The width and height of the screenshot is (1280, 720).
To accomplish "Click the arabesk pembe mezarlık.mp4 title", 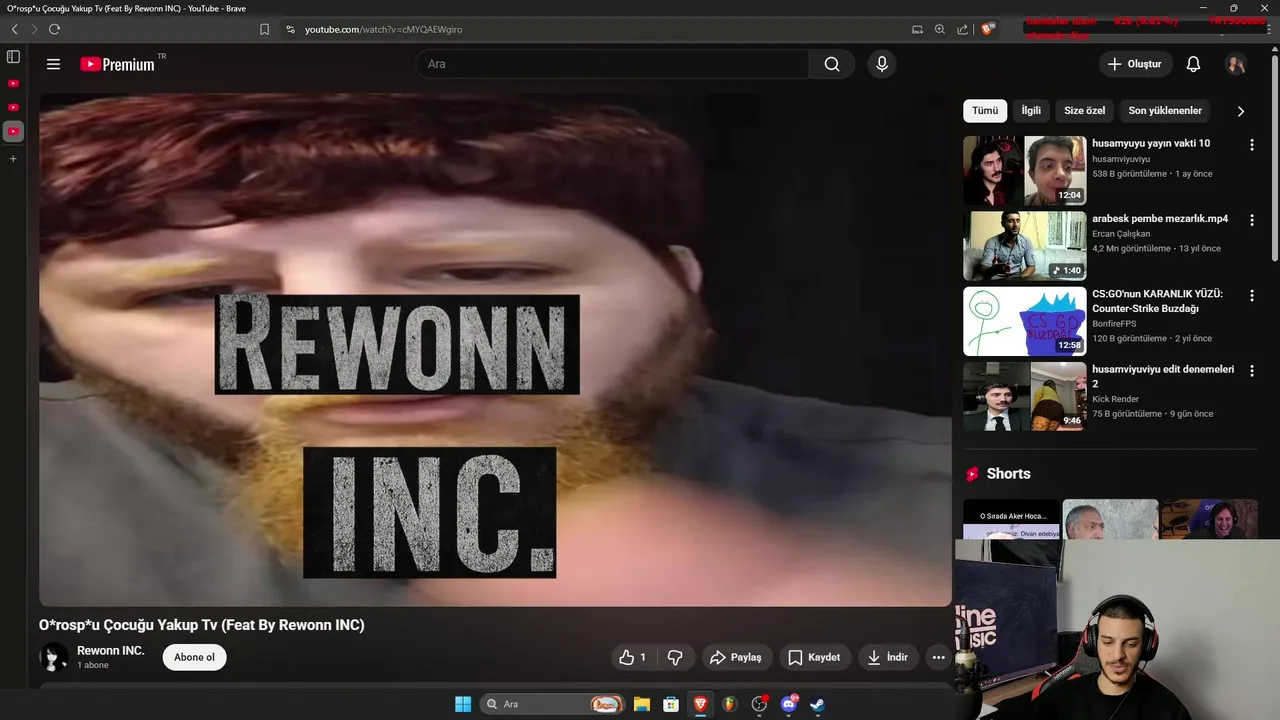I will click(1160, 219).
